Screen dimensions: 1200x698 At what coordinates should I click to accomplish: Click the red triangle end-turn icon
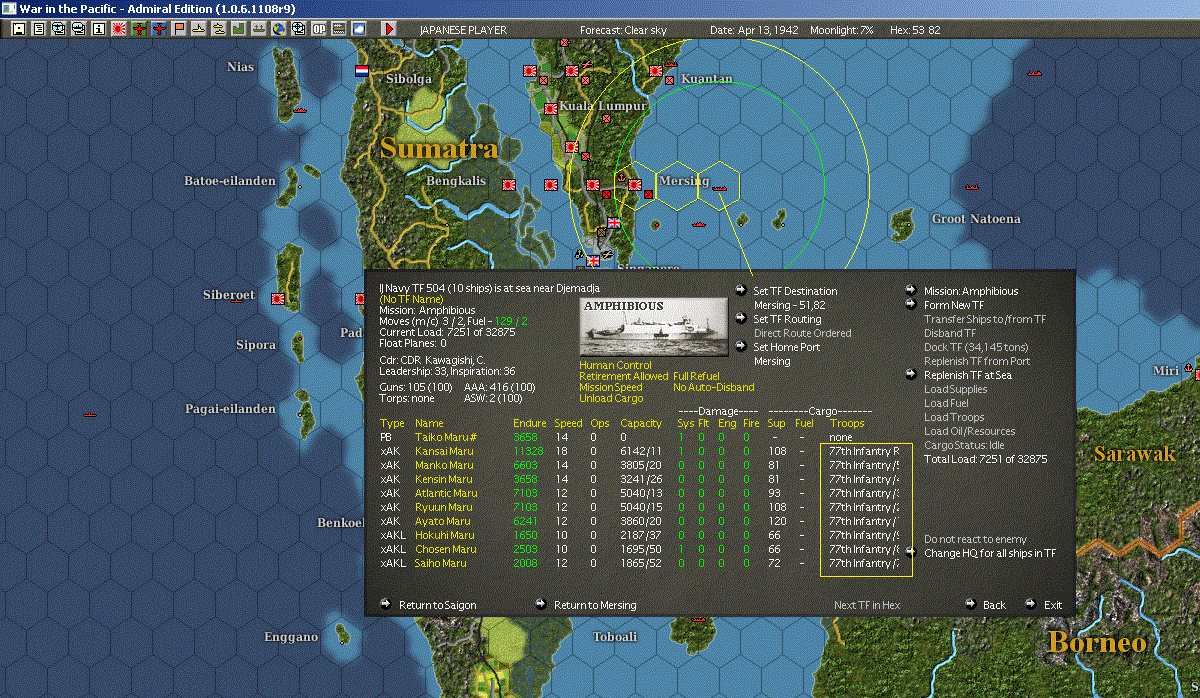pos(389,29)
